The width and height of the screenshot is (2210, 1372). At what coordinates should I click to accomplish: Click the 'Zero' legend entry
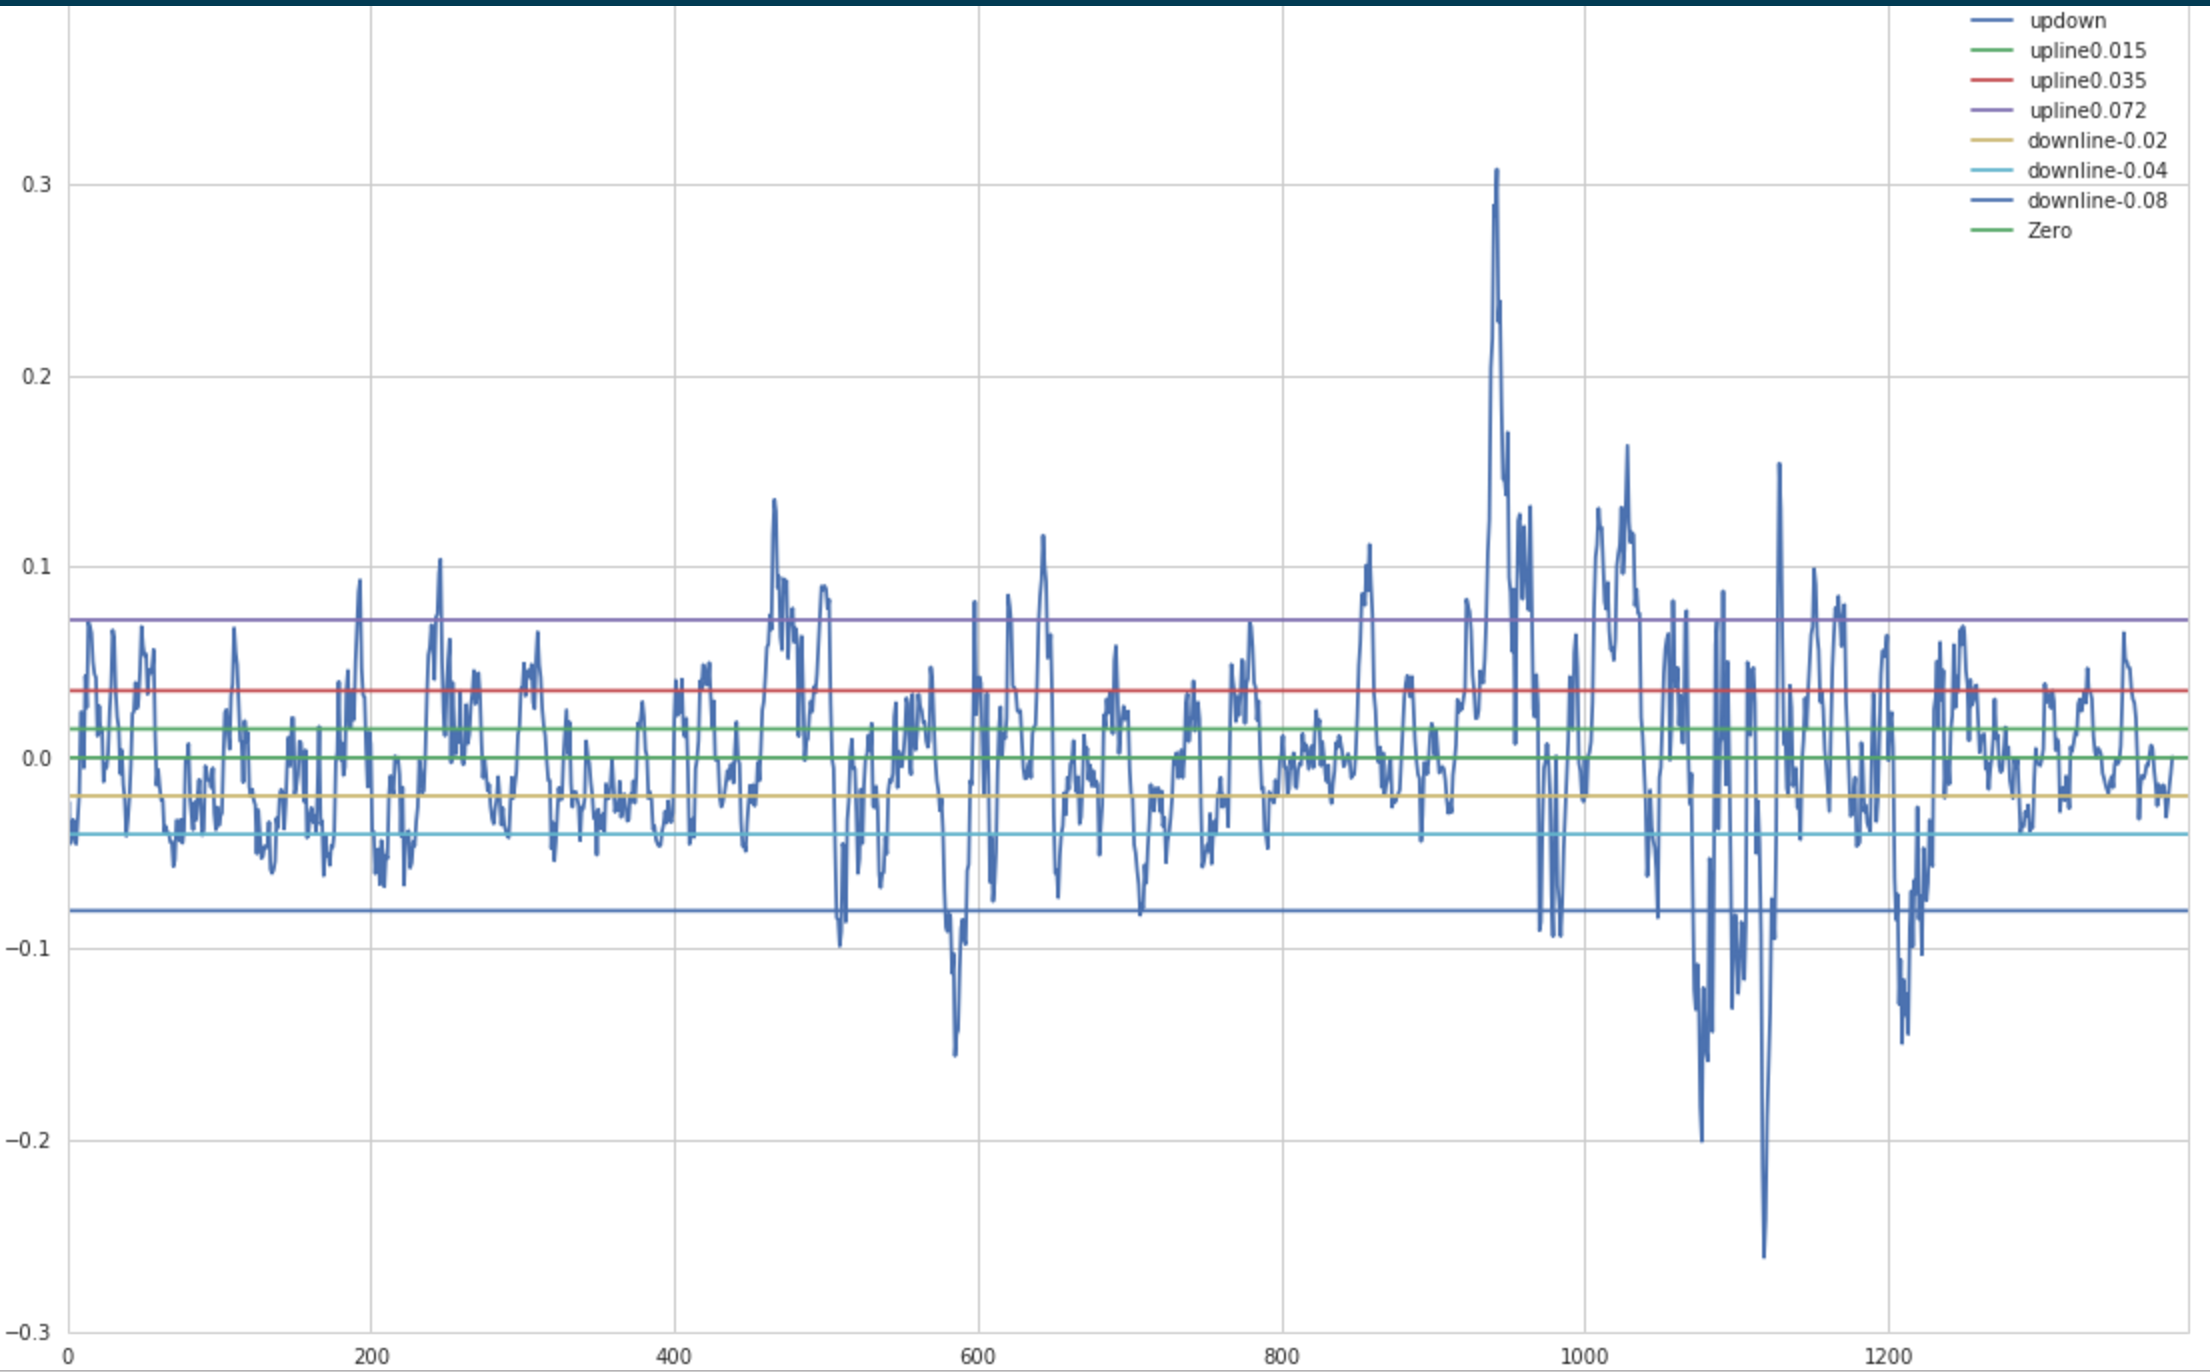(2049, 231)
